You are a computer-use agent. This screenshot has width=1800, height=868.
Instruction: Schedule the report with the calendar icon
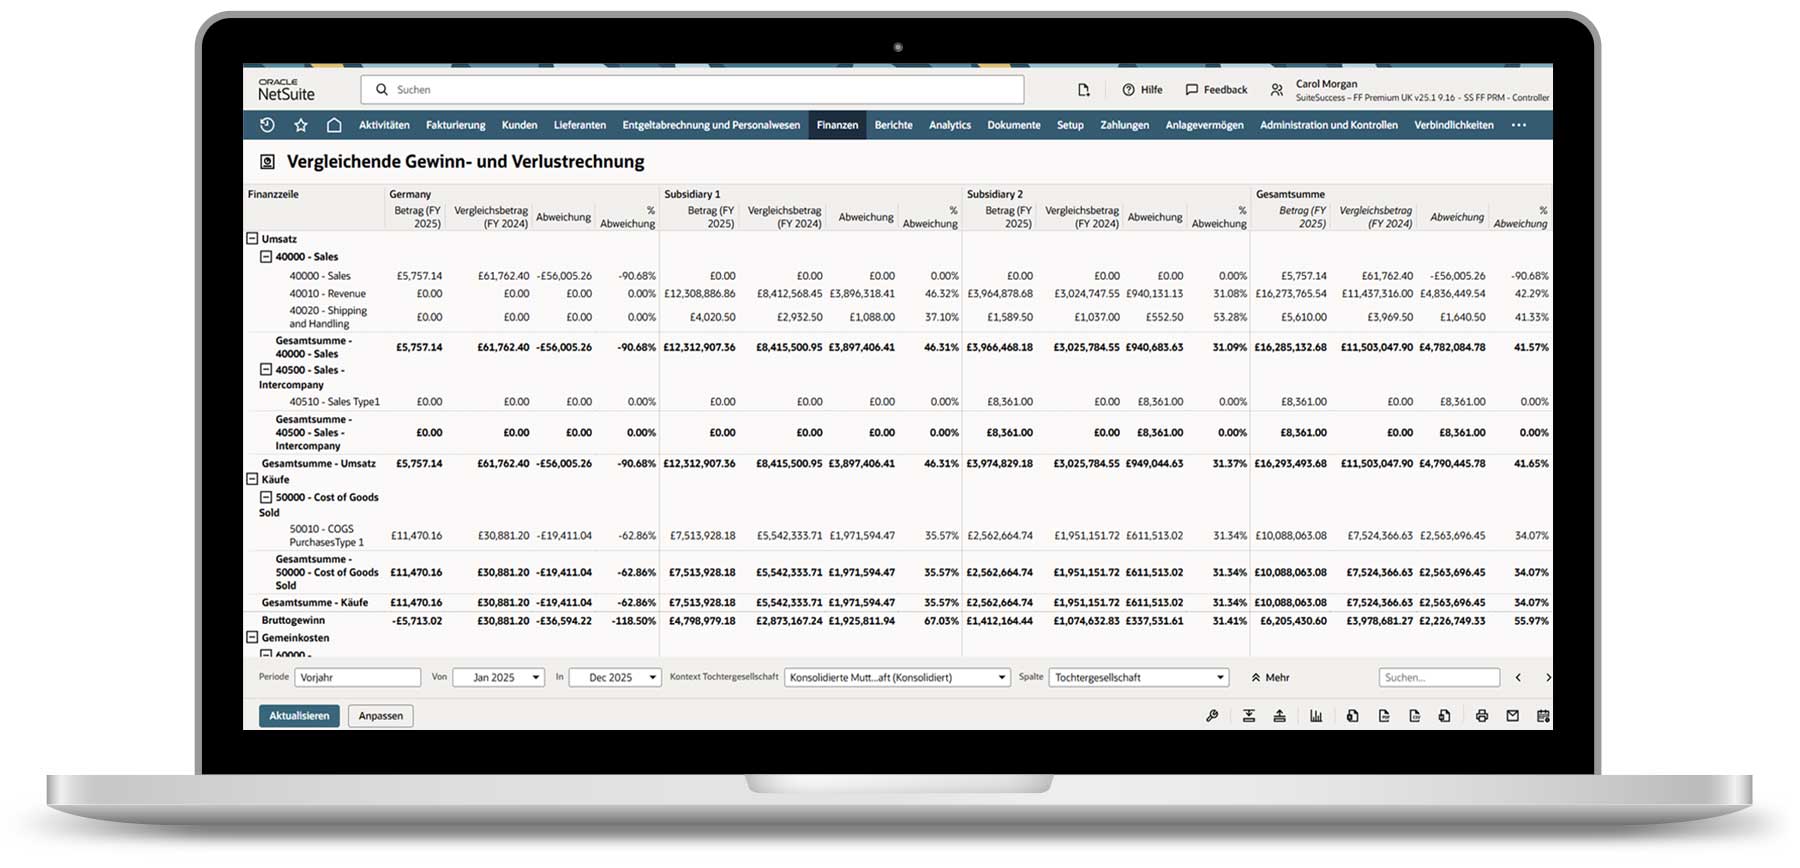point(1543,716)
